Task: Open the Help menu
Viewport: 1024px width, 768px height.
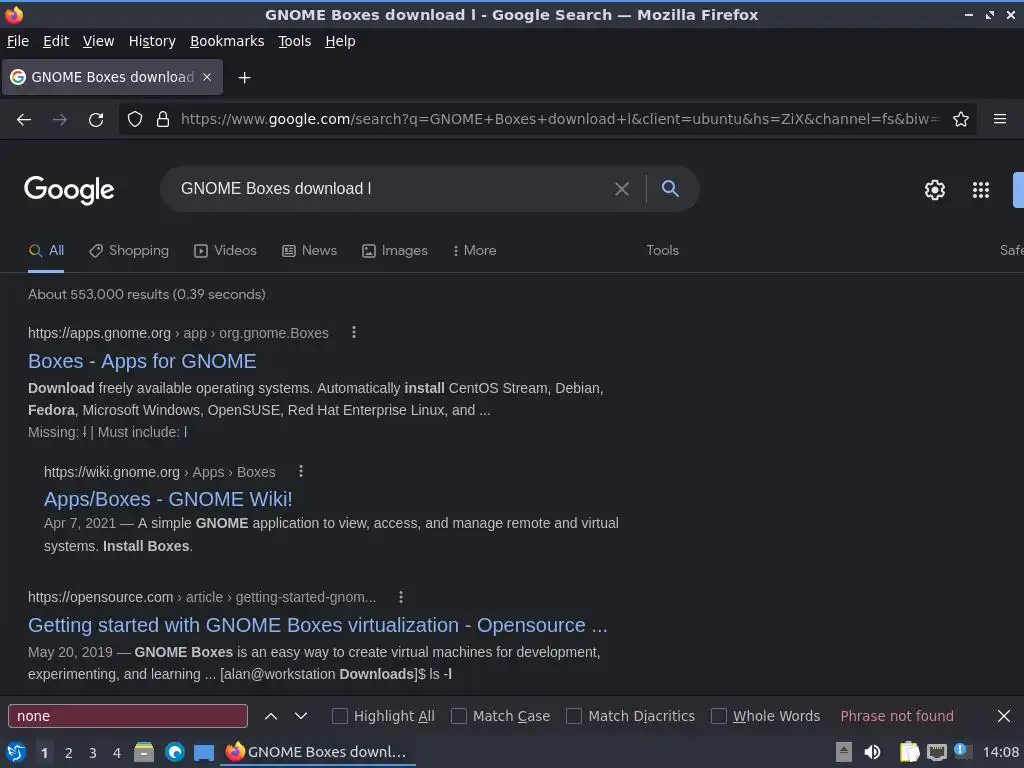Action: coord(340,41)
